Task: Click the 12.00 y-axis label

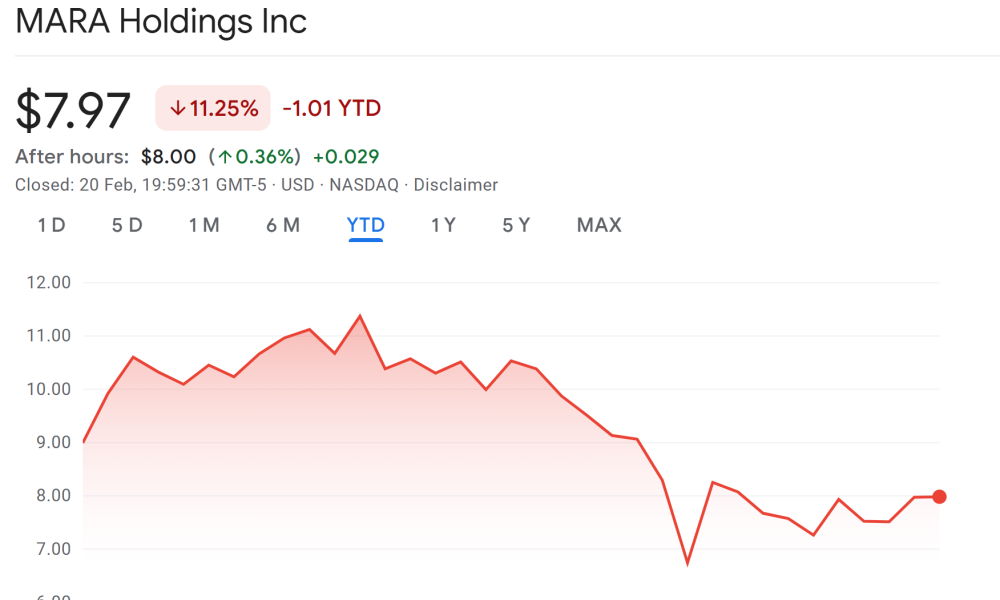Action: coord(50,282)
